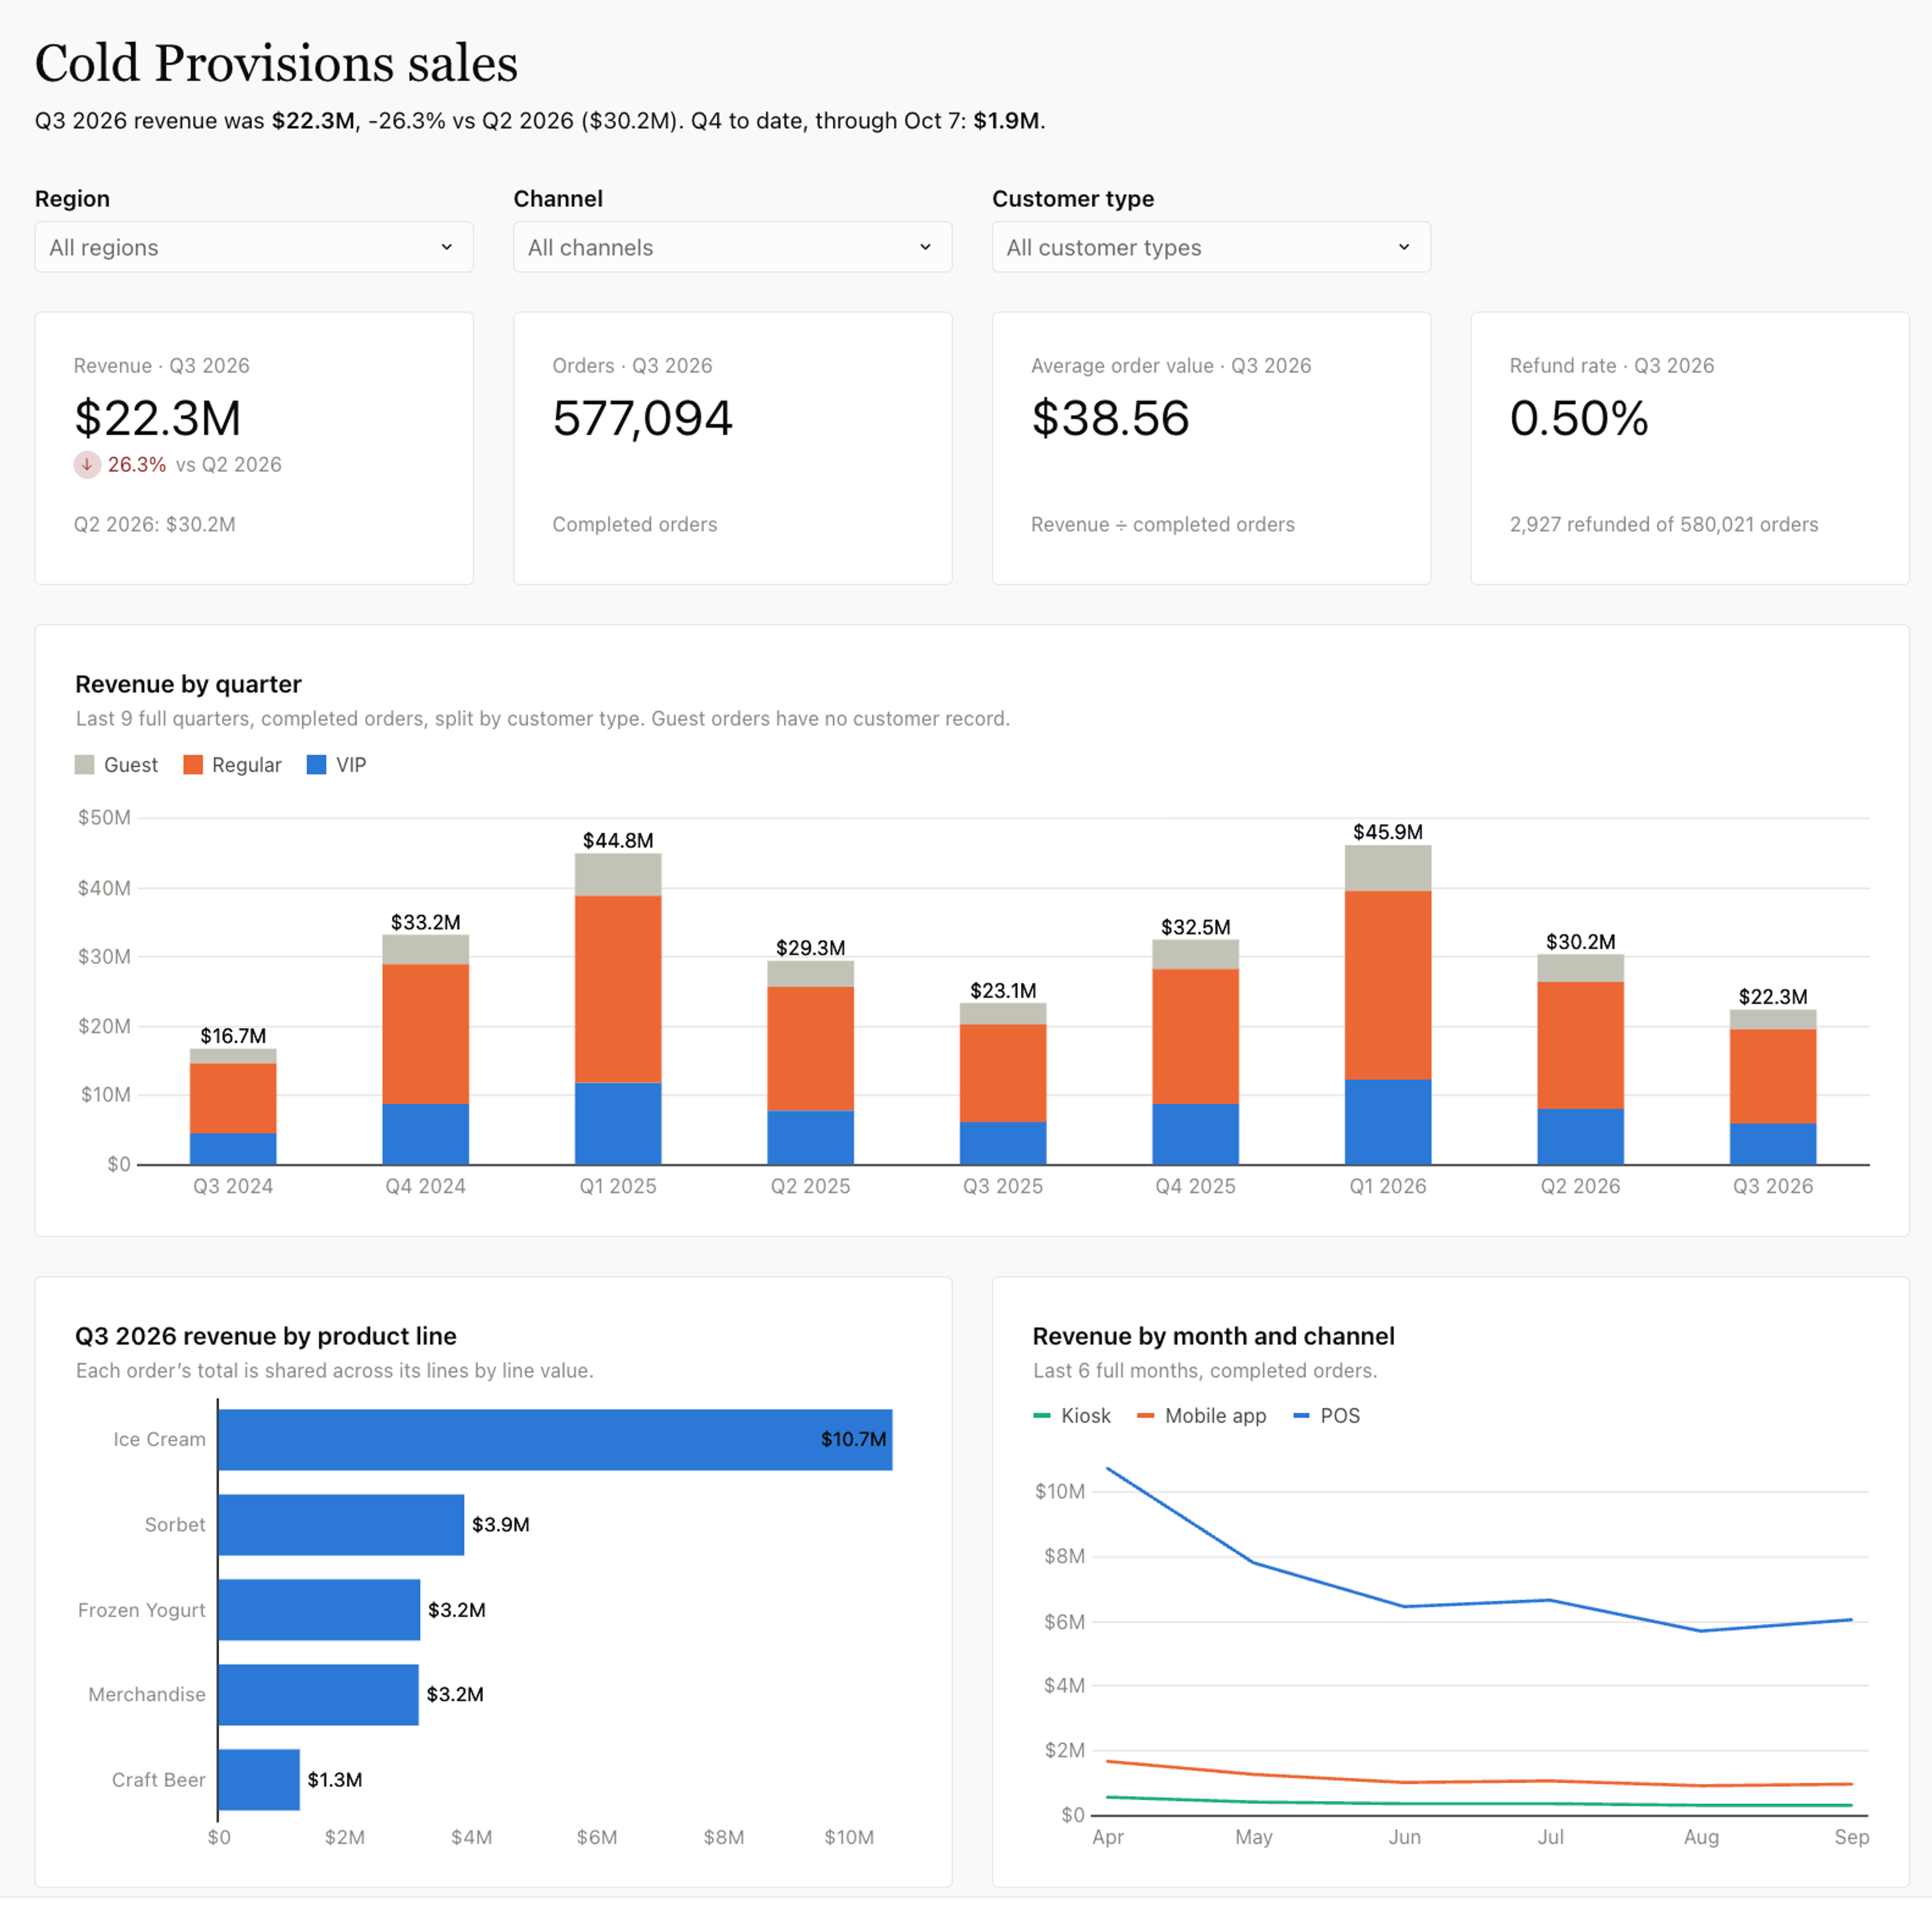Select the Merchandise product bar

tap(318, 1695)
